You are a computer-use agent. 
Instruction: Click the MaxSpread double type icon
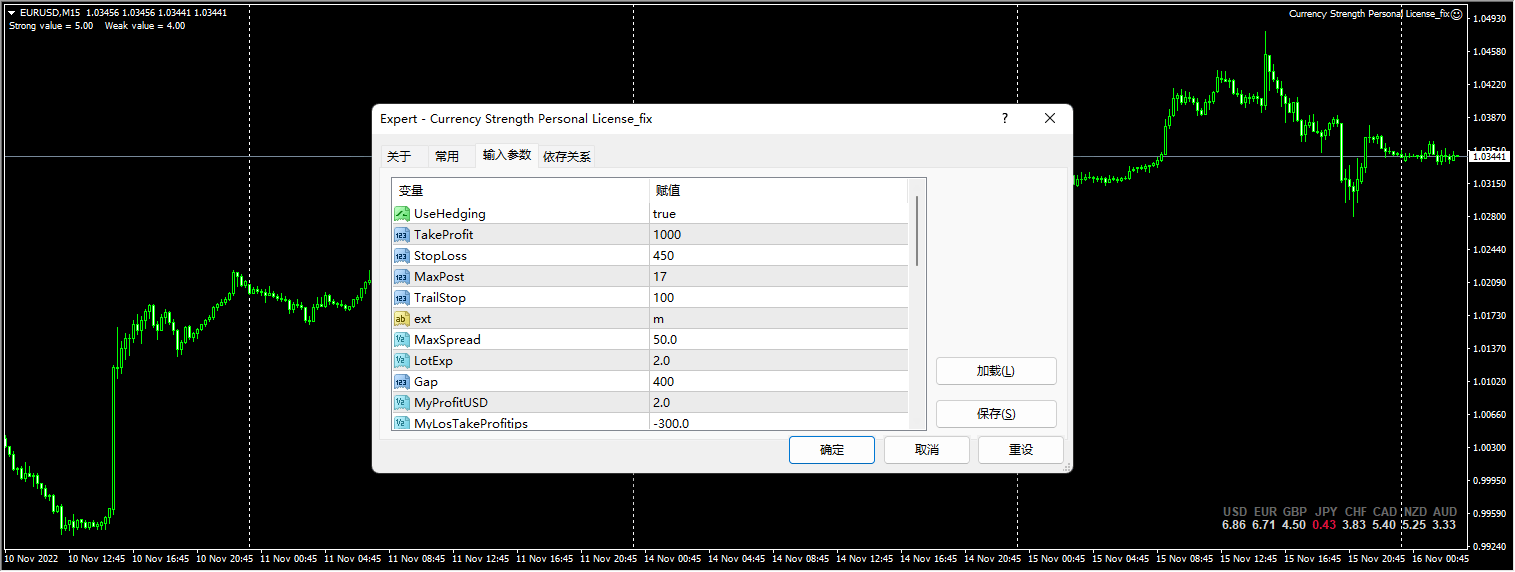[x=401, y=340]
